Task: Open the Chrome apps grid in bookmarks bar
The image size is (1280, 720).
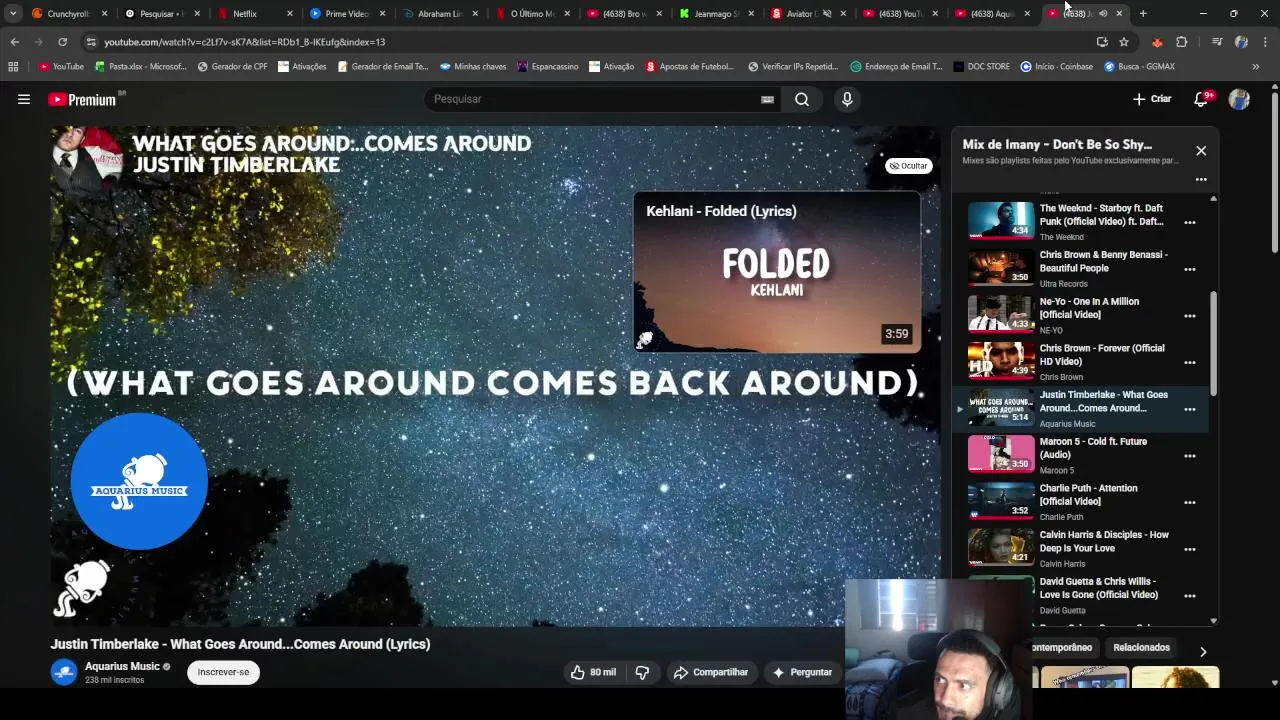Action: click(x=13, y=67)
